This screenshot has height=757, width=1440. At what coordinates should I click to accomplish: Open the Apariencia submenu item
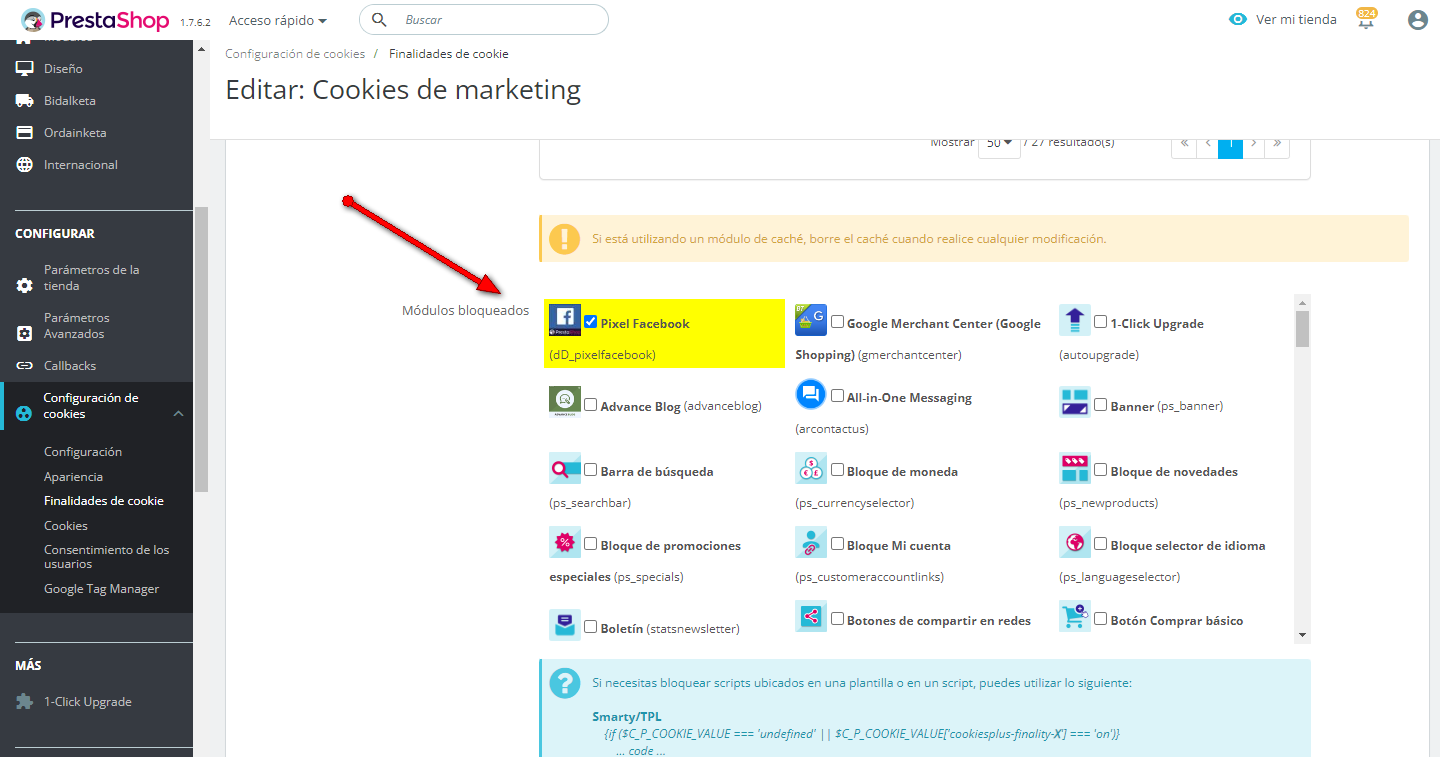click(73, 477)
